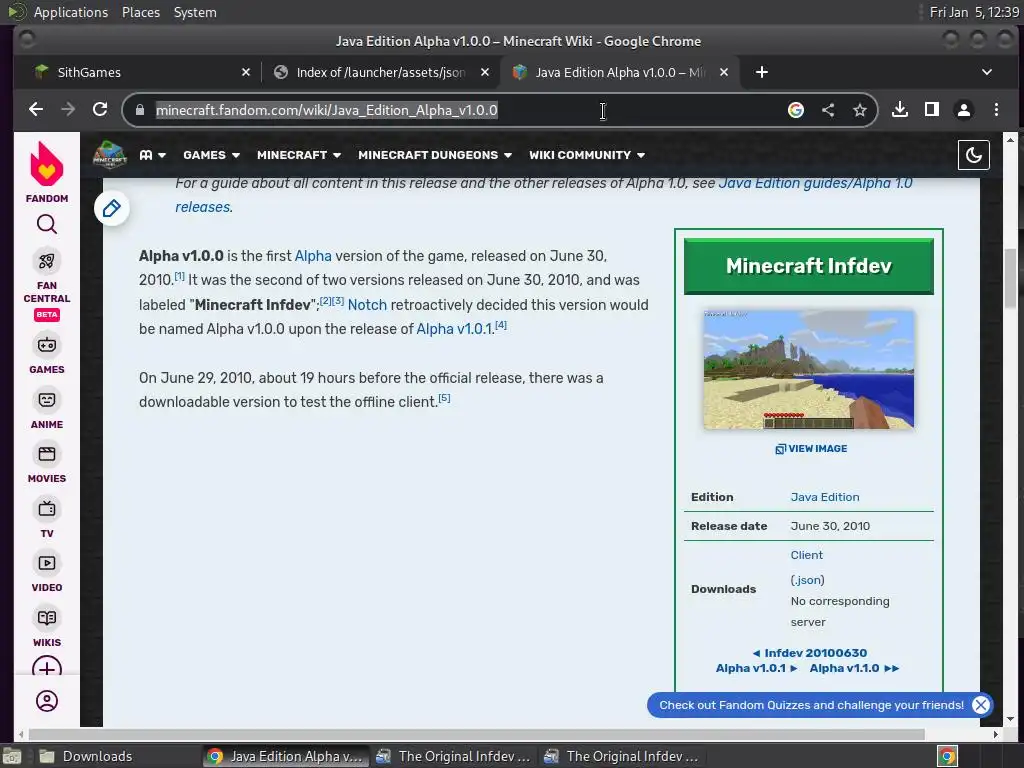Click the padlock site info icon
The height and width of the screenshot is (768, 1024).
point(139,110)
